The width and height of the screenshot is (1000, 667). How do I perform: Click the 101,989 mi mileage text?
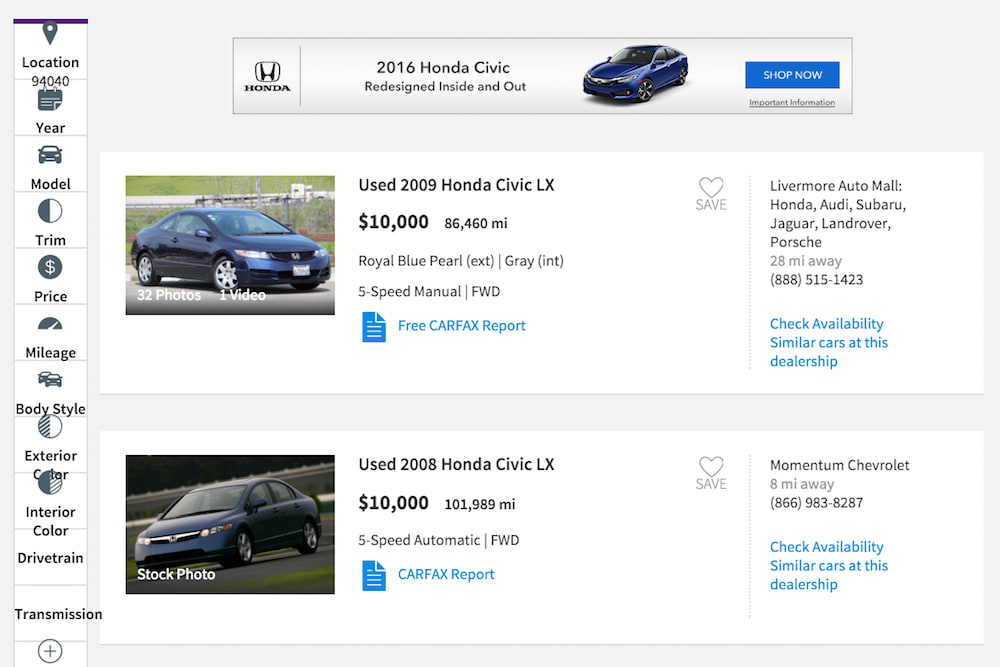(480, 505)
